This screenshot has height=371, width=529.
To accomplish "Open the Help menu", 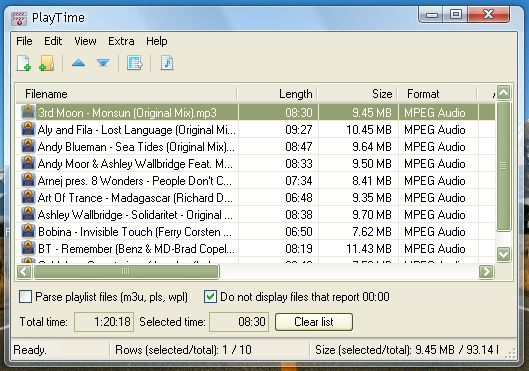I will pos(157,41).
